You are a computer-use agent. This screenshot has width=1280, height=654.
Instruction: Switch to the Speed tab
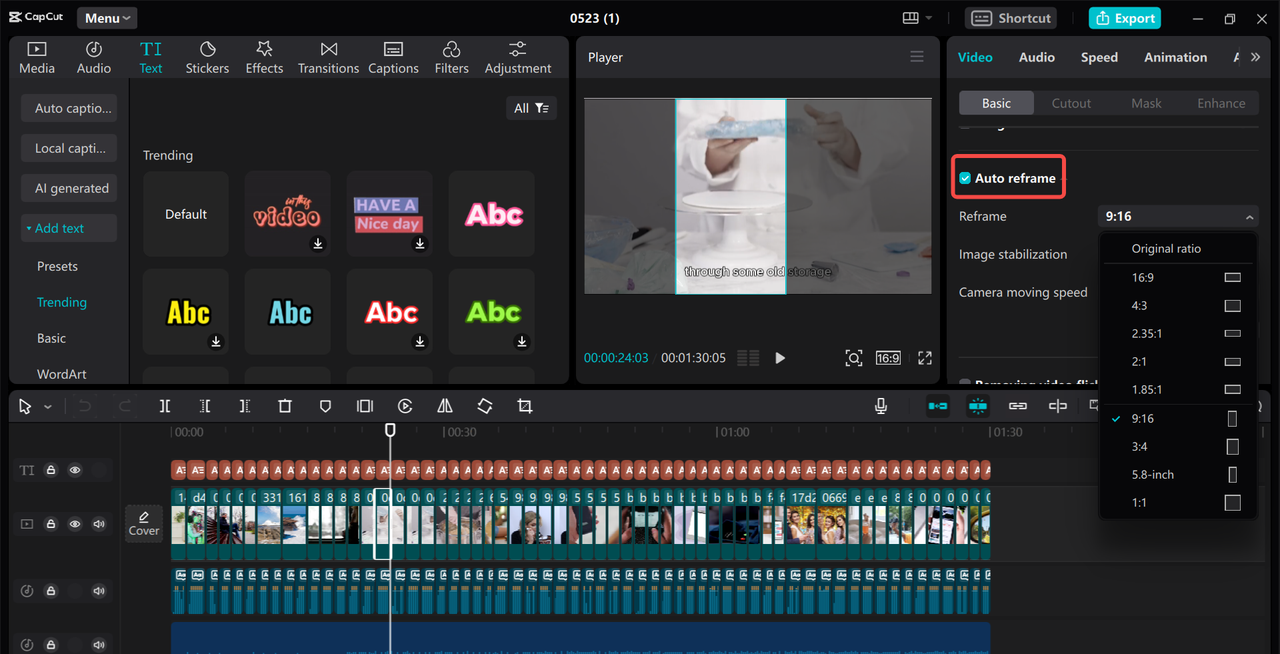tap(1099, 57)
